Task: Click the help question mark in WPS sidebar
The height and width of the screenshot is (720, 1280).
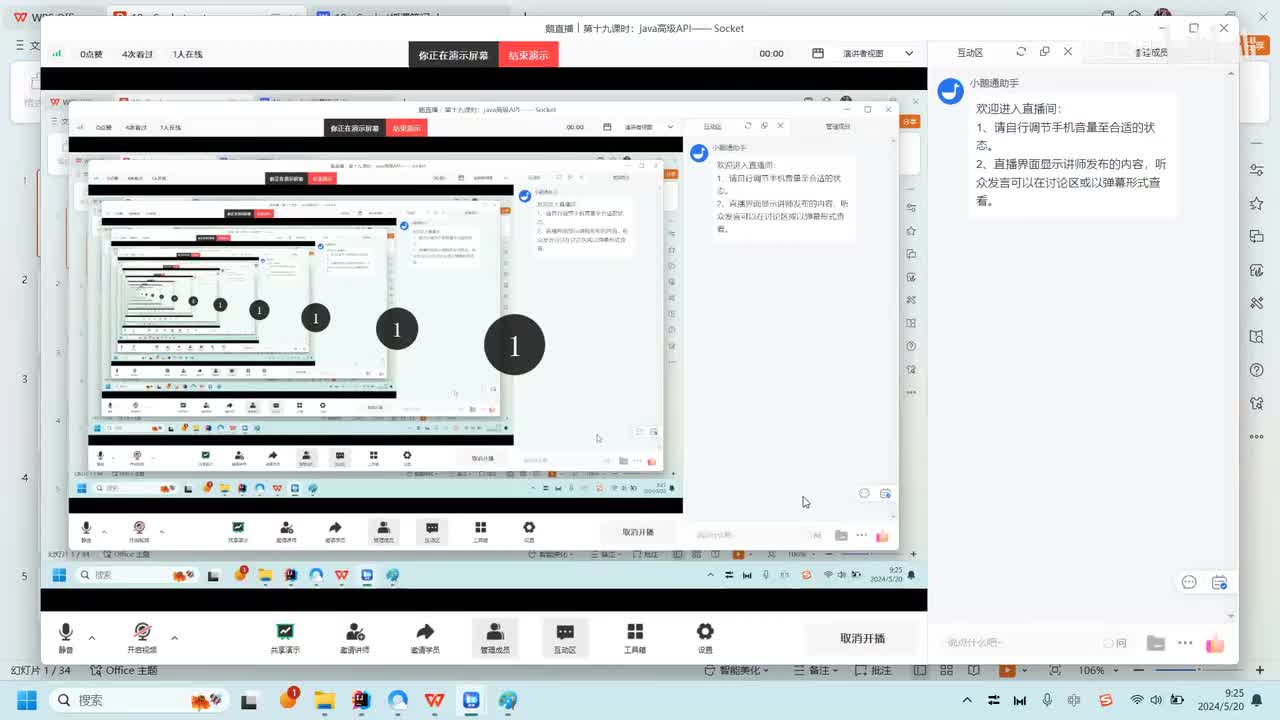Action: point(1257,370)
